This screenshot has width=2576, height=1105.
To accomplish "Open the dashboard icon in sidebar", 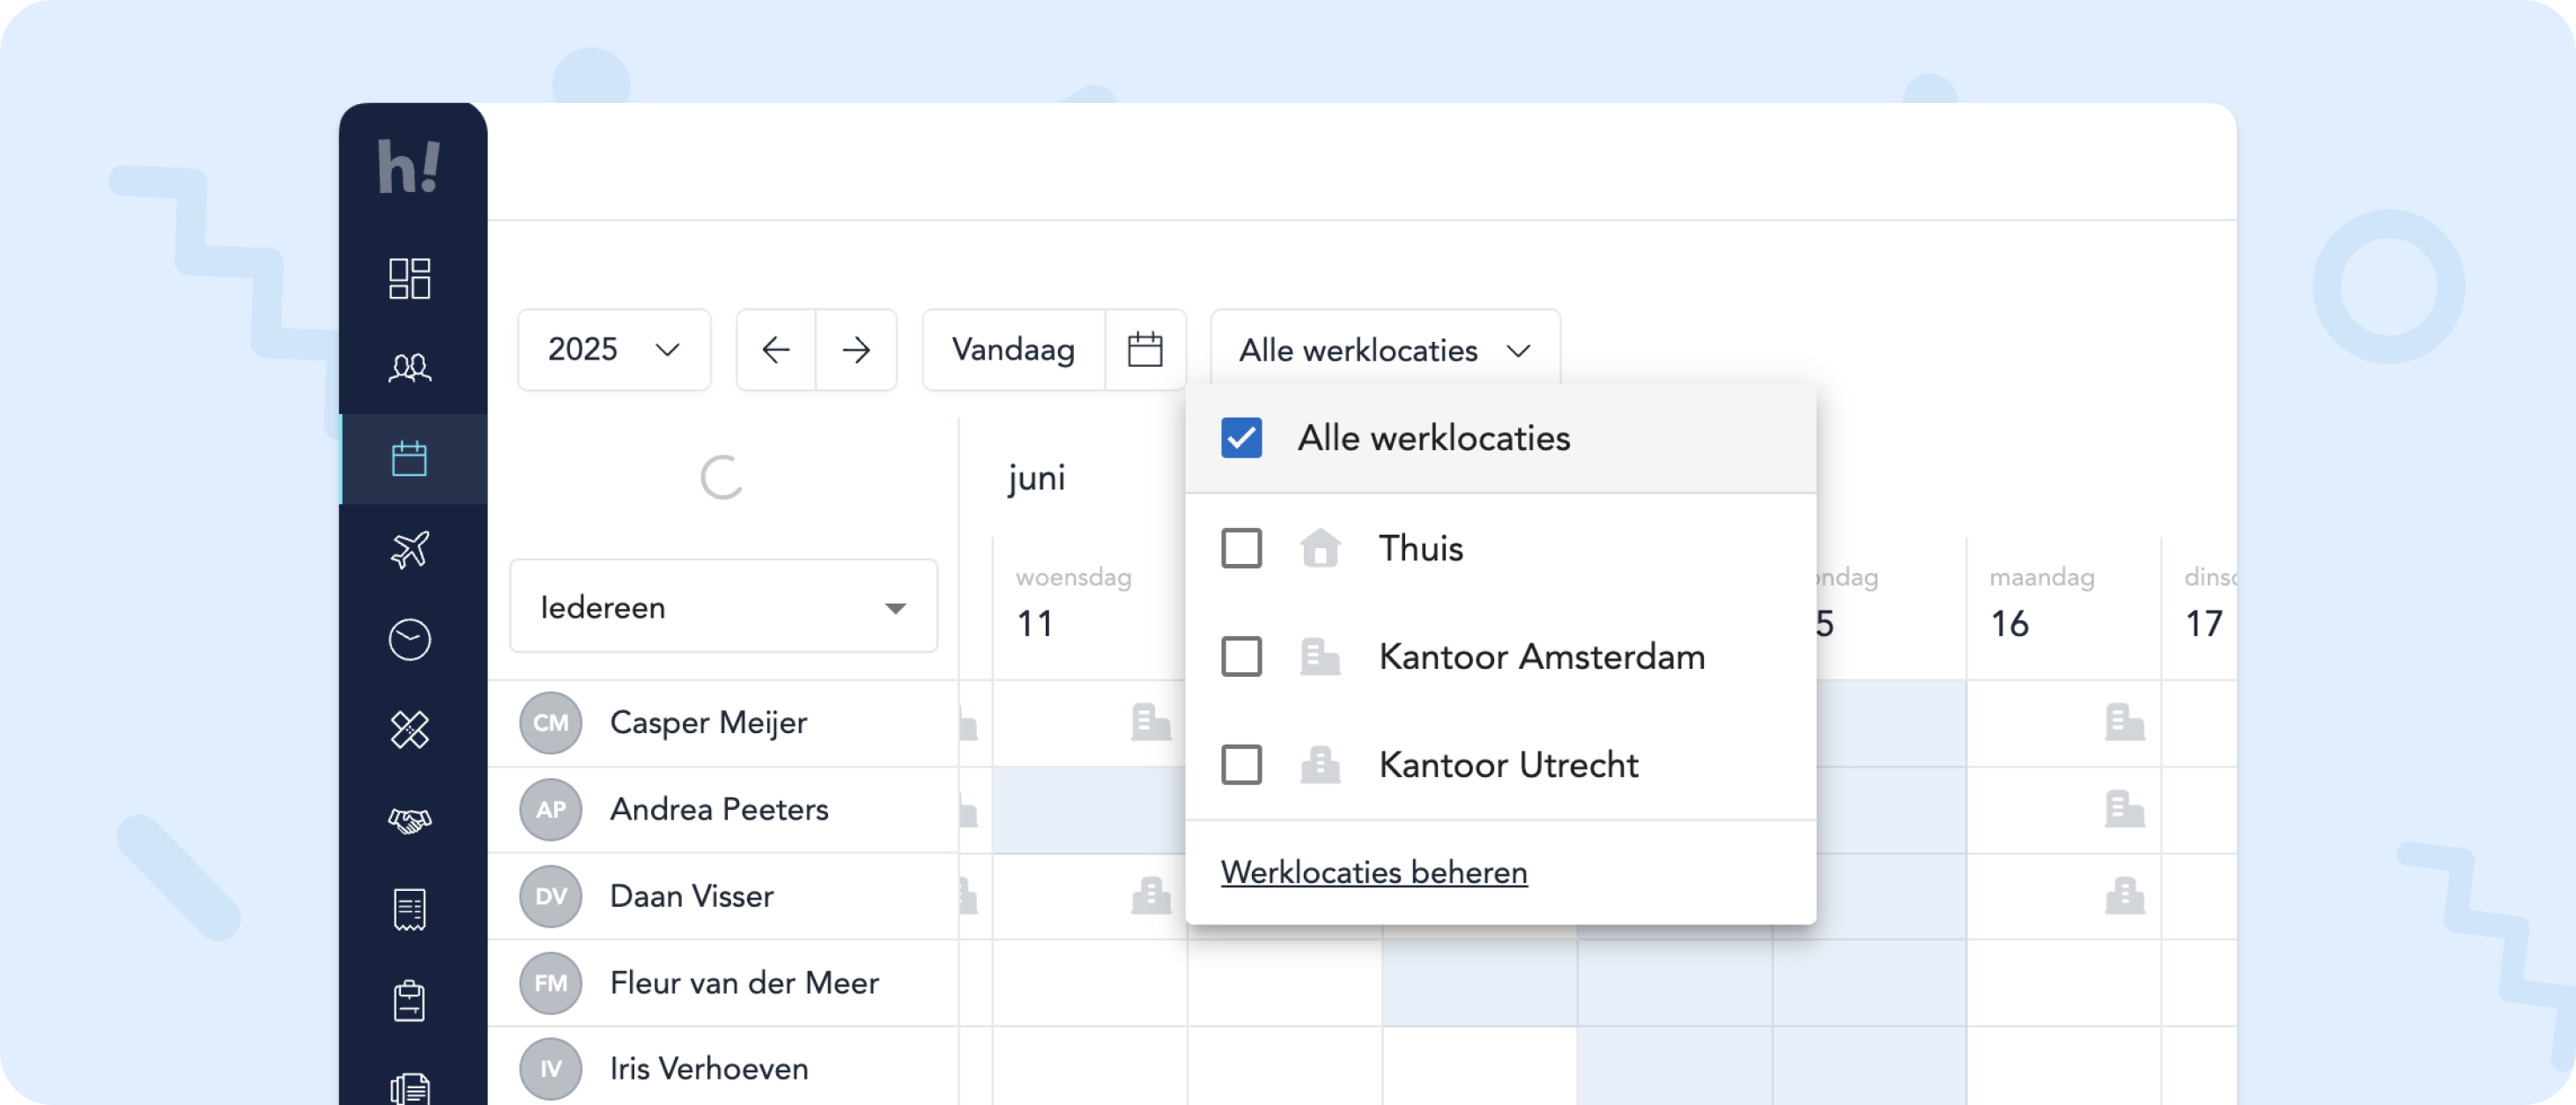I will click(x=409, y=278).
